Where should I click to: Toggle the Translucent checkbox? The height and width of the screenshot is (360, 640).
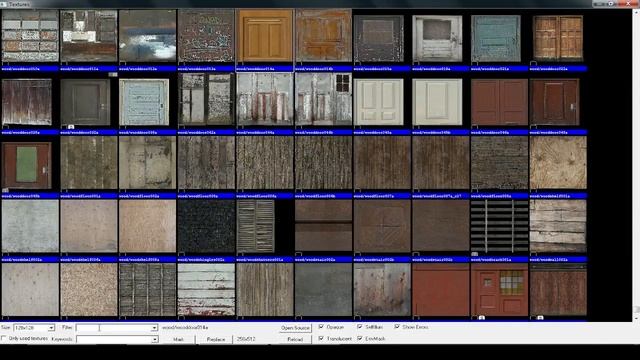click(321, 338)
